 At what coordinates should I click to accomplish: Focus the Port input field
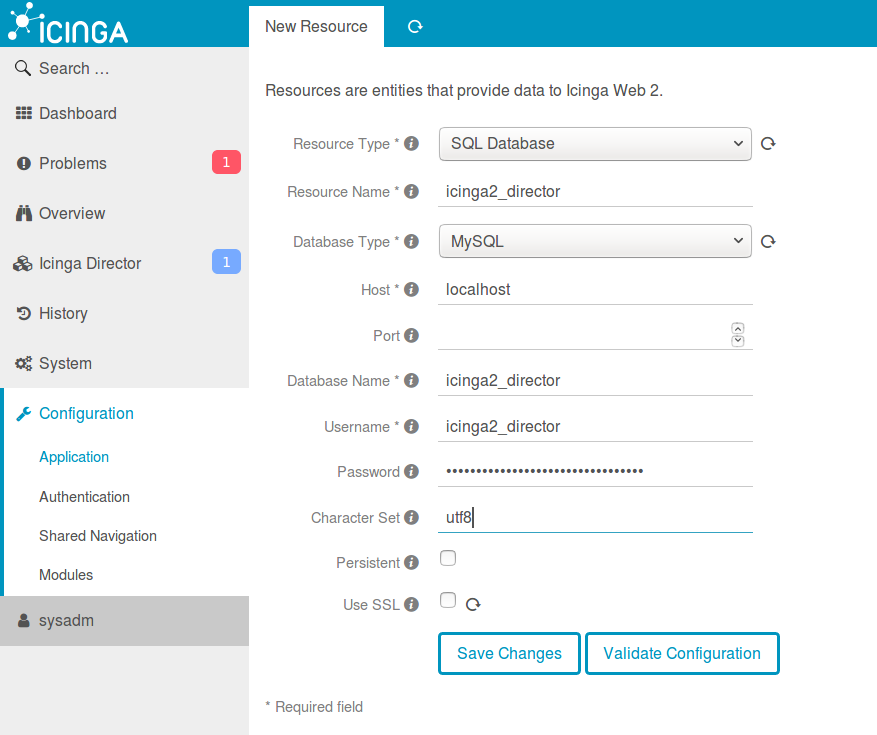(x=595, y=336)
